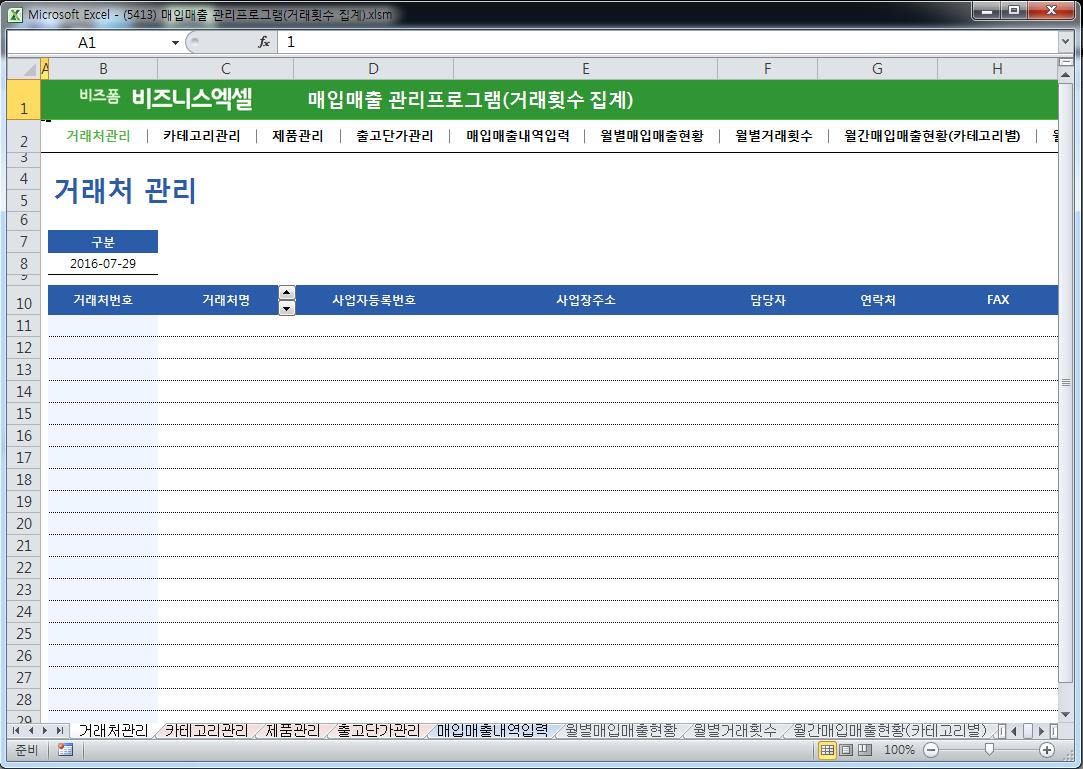
Task: Click 연락처 column header
Action: point(877,300)
